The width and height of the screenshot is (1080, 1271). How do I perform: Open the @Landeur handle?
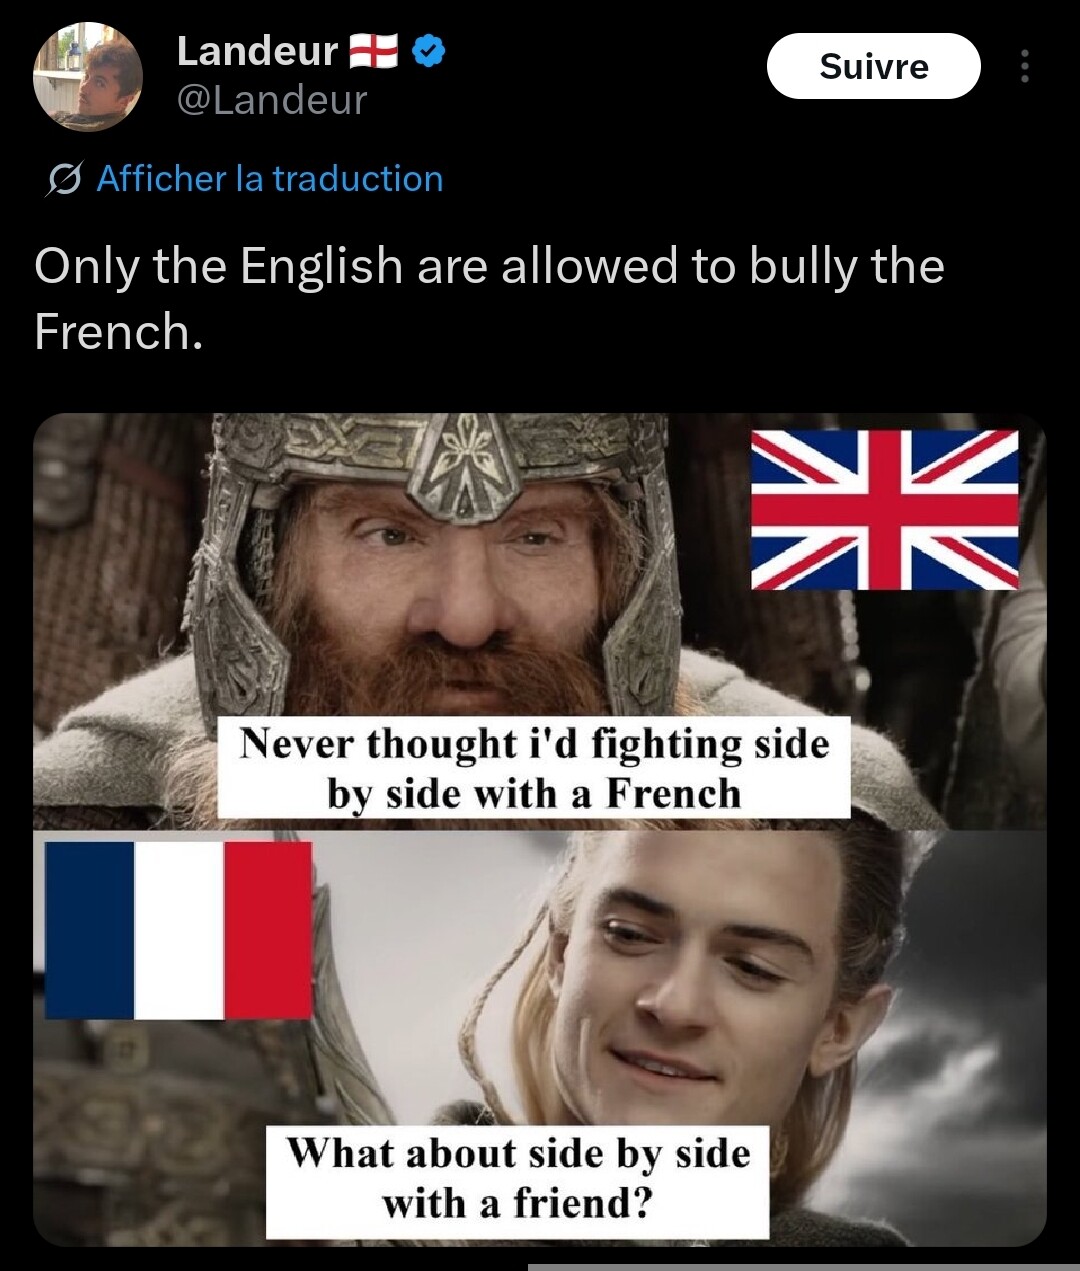[x=272, y=100]
